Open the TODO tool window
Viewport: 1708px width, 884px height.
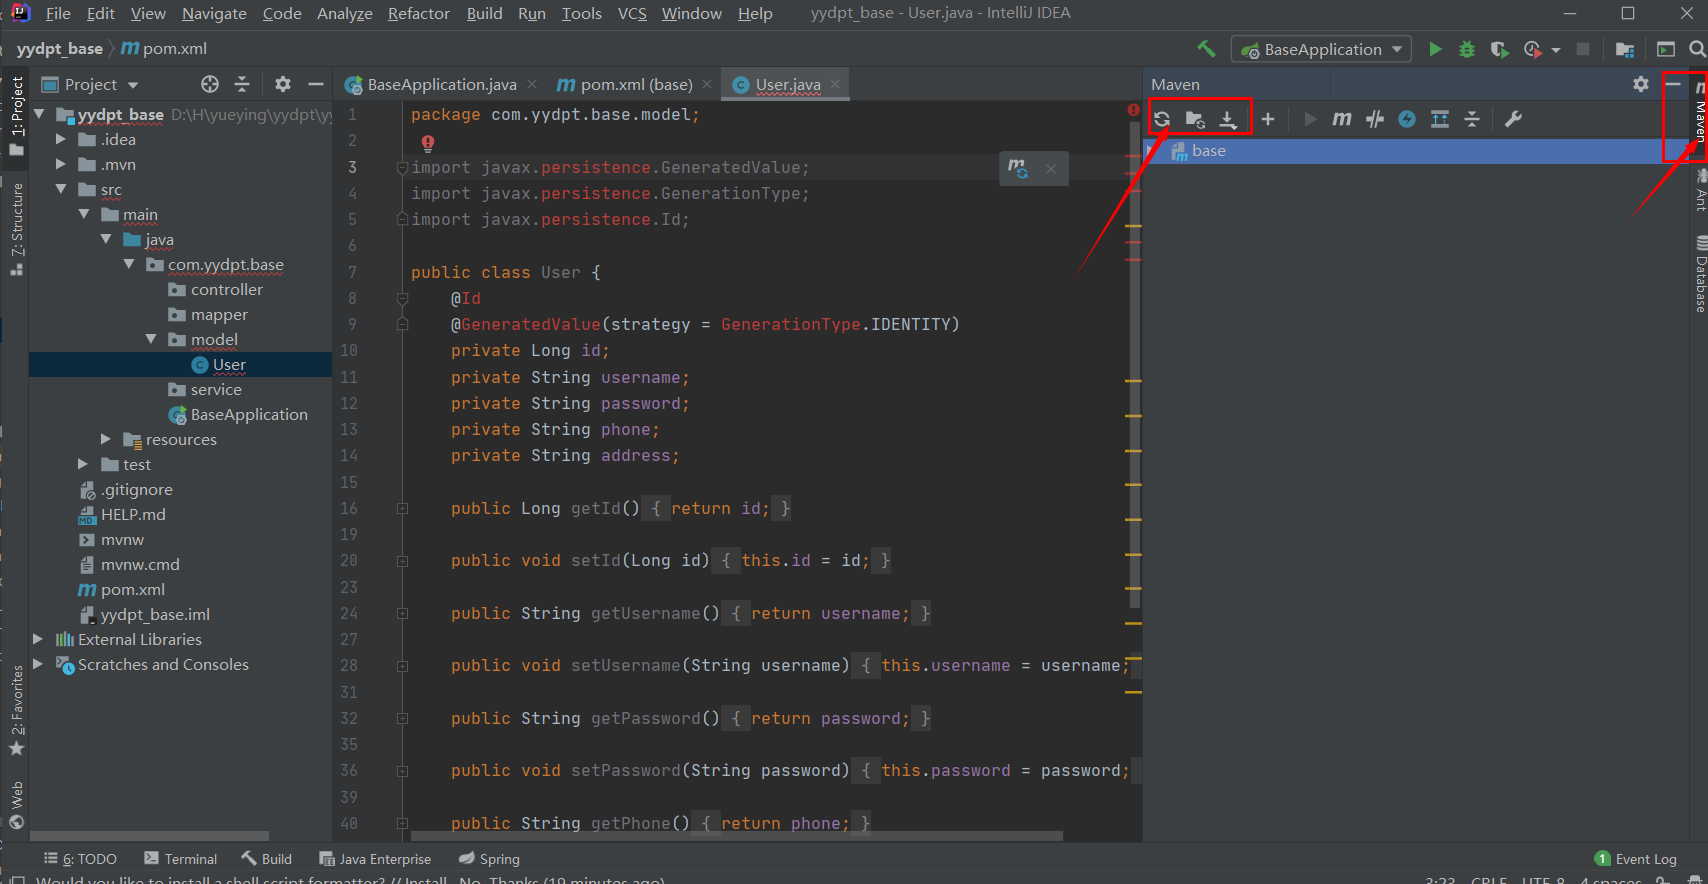point(80,859)
